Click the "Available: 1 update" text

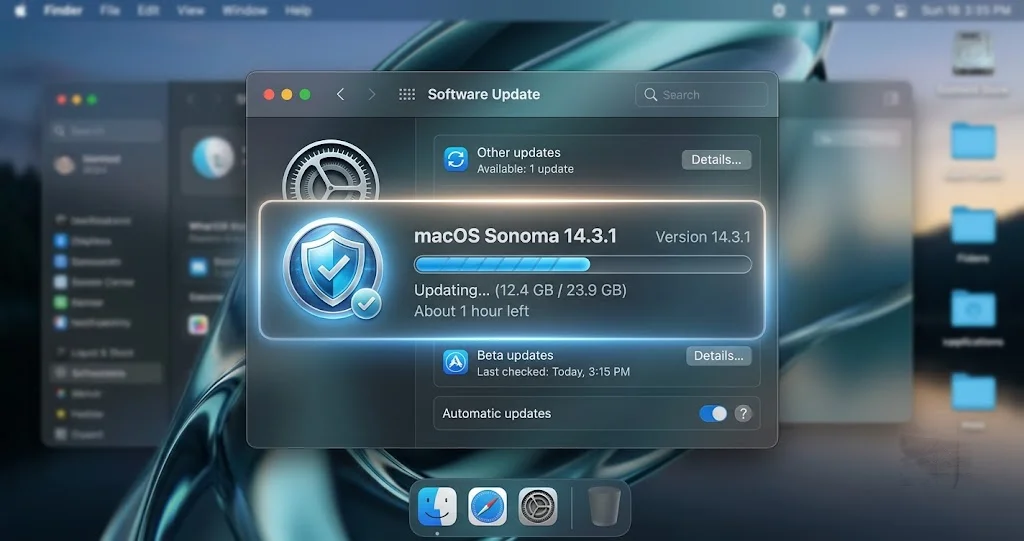(525, 169)
